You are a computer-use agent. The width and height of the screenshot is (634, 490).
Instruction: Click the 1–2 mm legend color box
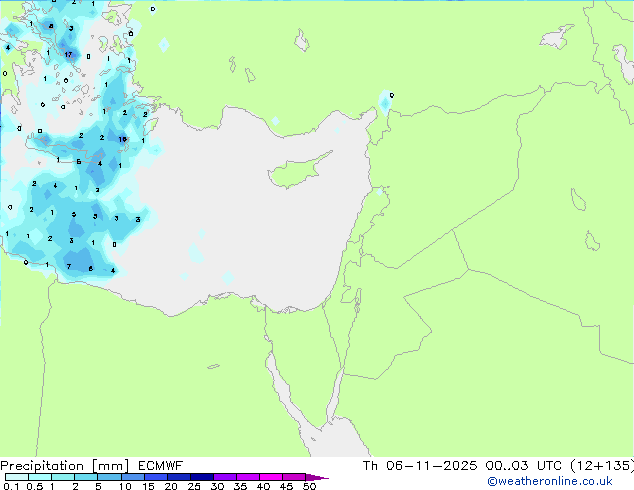tap(63, 477)
